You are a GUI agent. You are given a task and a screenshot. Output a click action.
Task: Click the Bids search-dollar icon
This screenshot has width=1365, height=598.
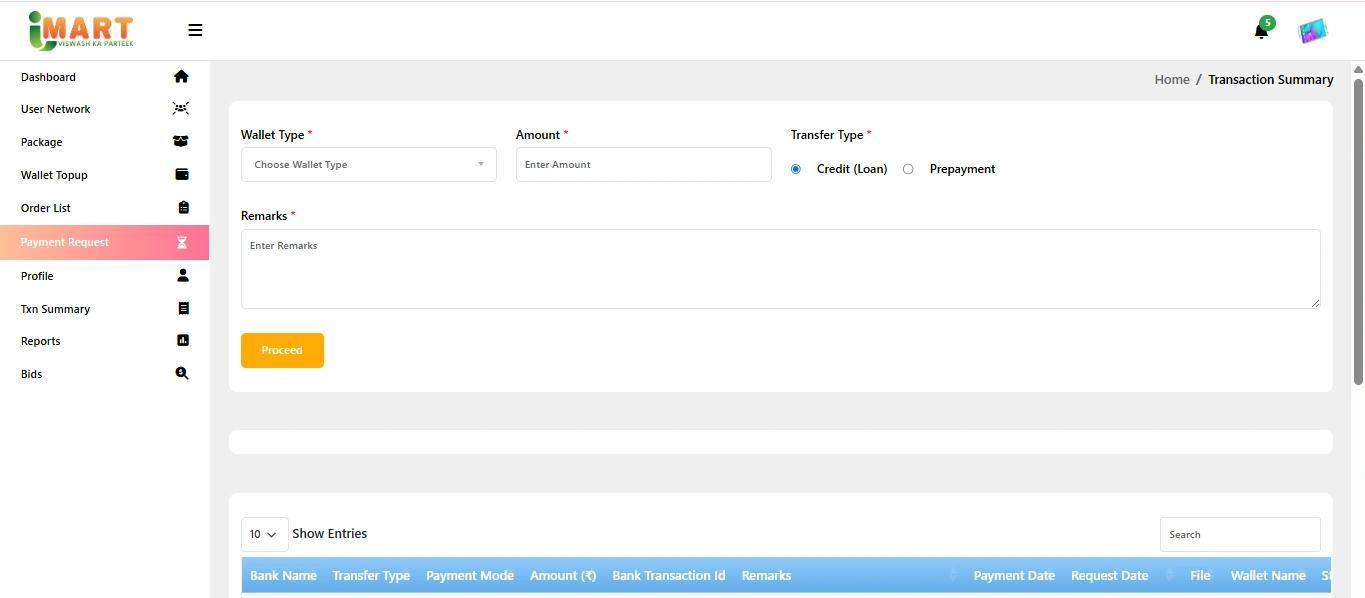click(x=182, y=374)
